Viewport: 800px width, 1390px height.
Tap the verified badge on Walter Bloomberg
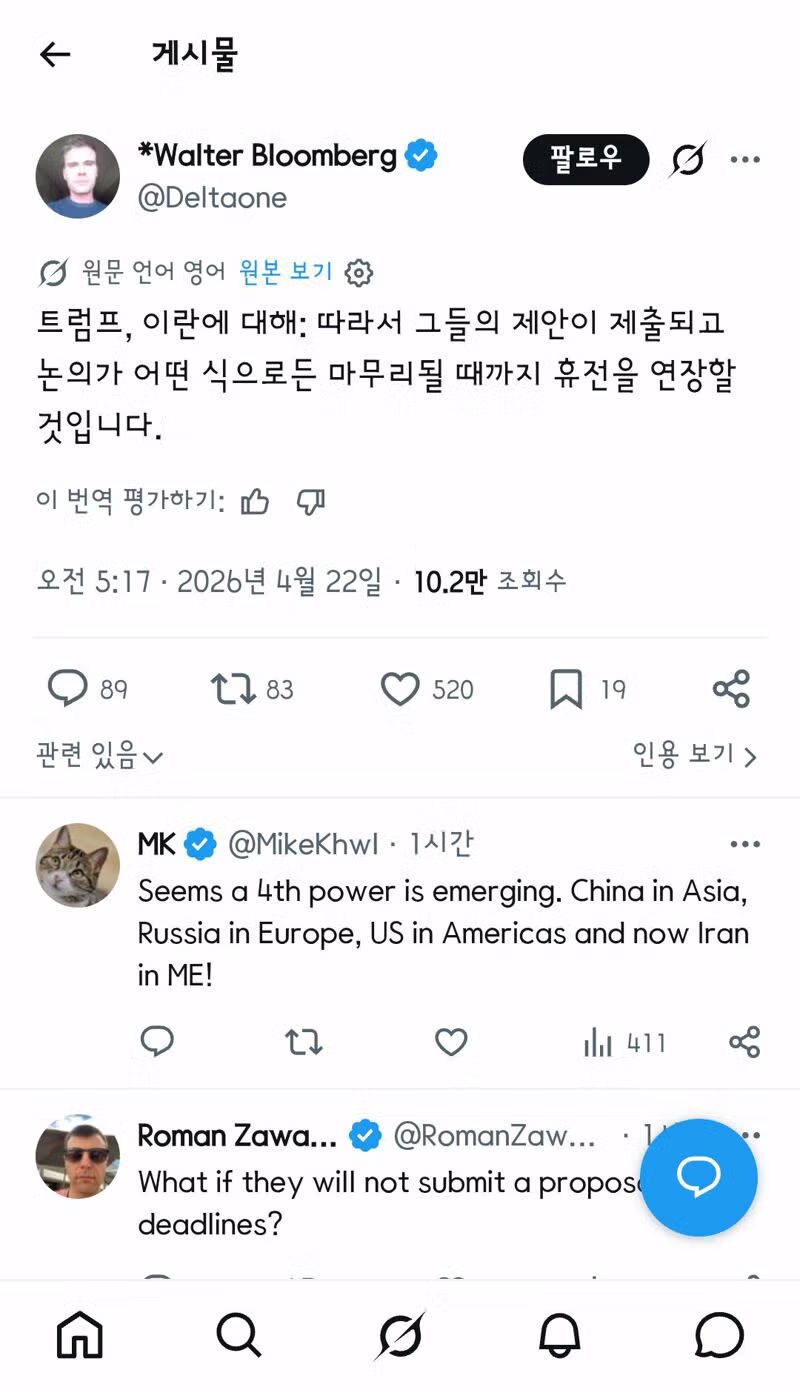point(420,155)
